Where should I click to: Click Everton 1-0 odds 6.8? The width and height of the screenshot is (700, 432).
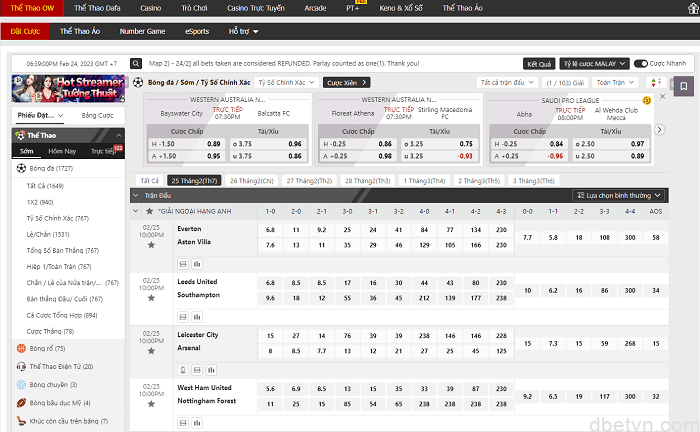coord(271,230)
